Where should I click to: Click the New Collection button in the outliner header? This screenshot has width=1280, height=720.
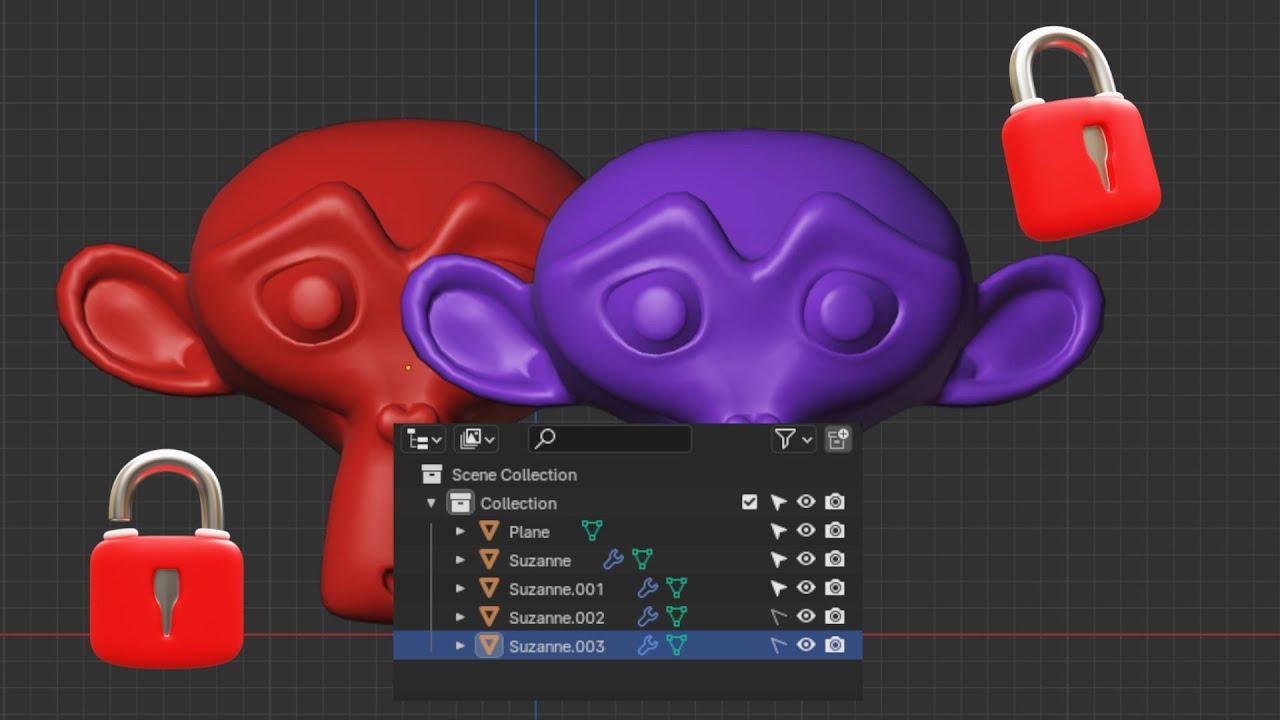[x=838, y=438]
